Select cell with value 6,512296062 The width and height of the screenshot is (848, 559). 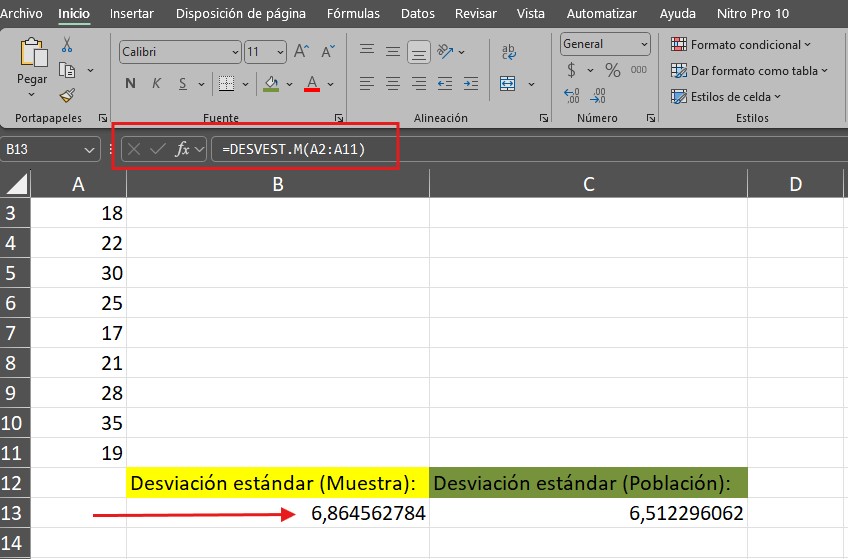point(588,513)
